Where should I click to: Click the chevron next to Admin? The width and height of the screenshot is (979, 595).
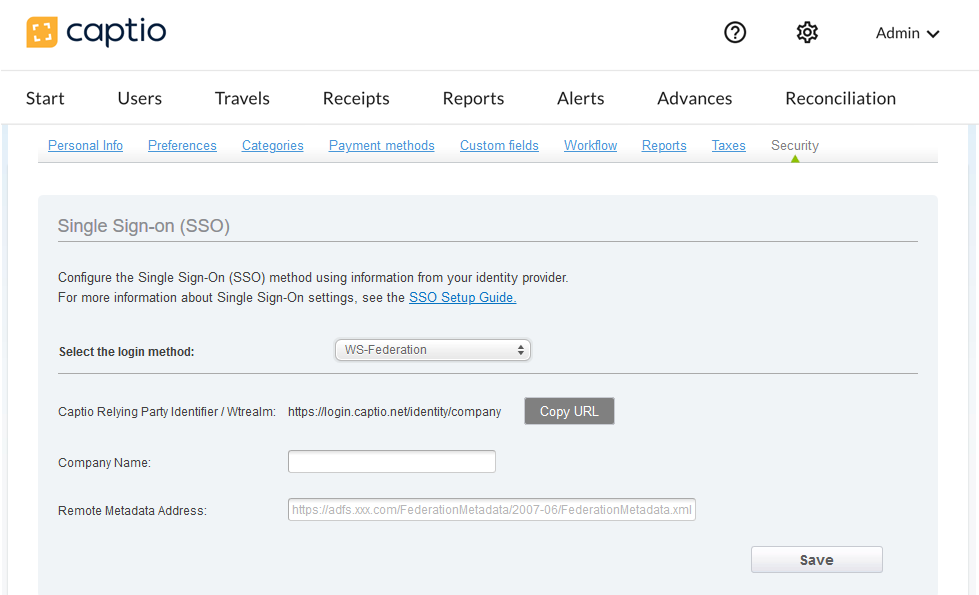click(934, 33)
